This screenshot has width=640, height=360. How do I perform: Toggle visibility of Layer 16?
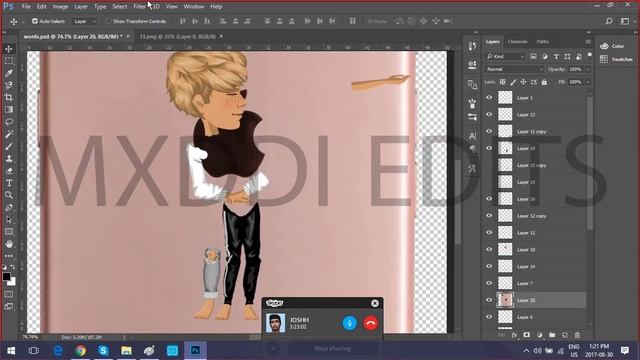pos(489,199)
